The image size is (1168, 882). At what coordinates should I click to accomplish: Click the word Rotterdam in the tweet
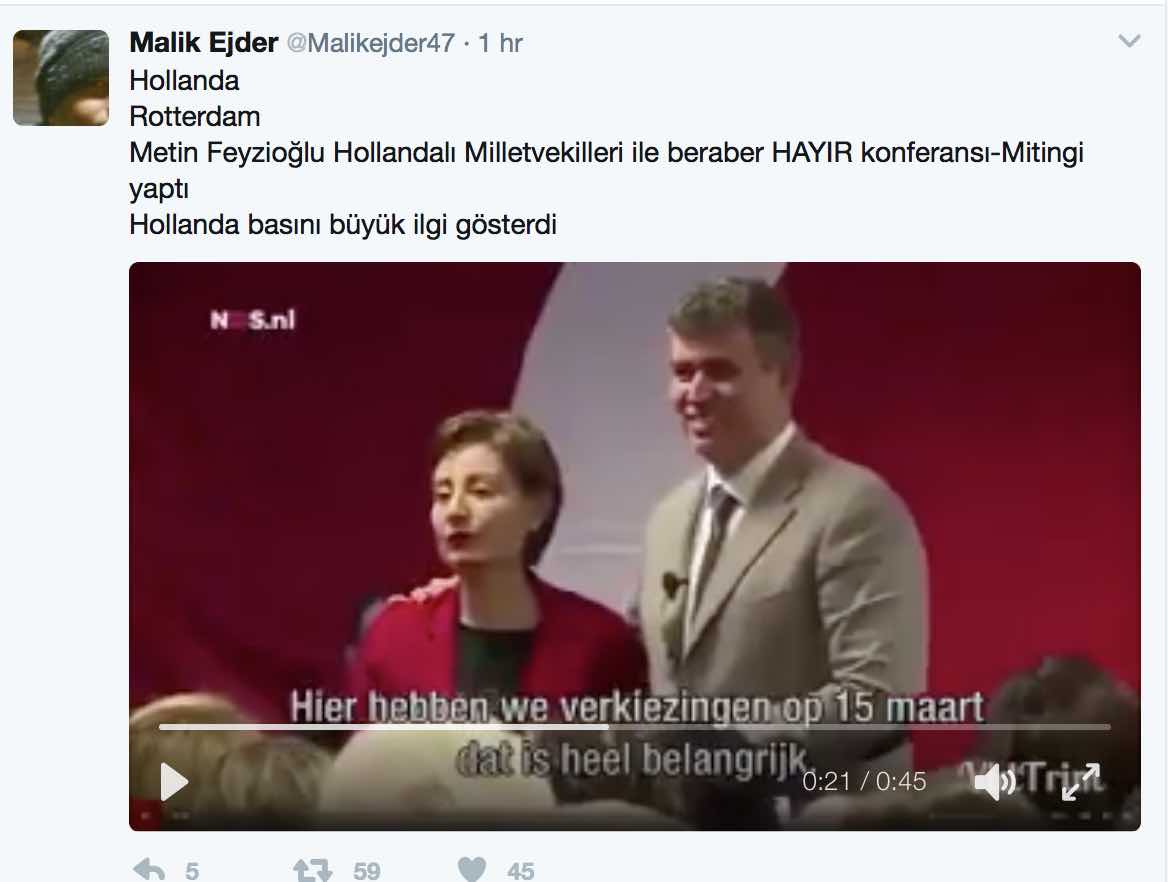pyautogui.click(x=195, y=117)
